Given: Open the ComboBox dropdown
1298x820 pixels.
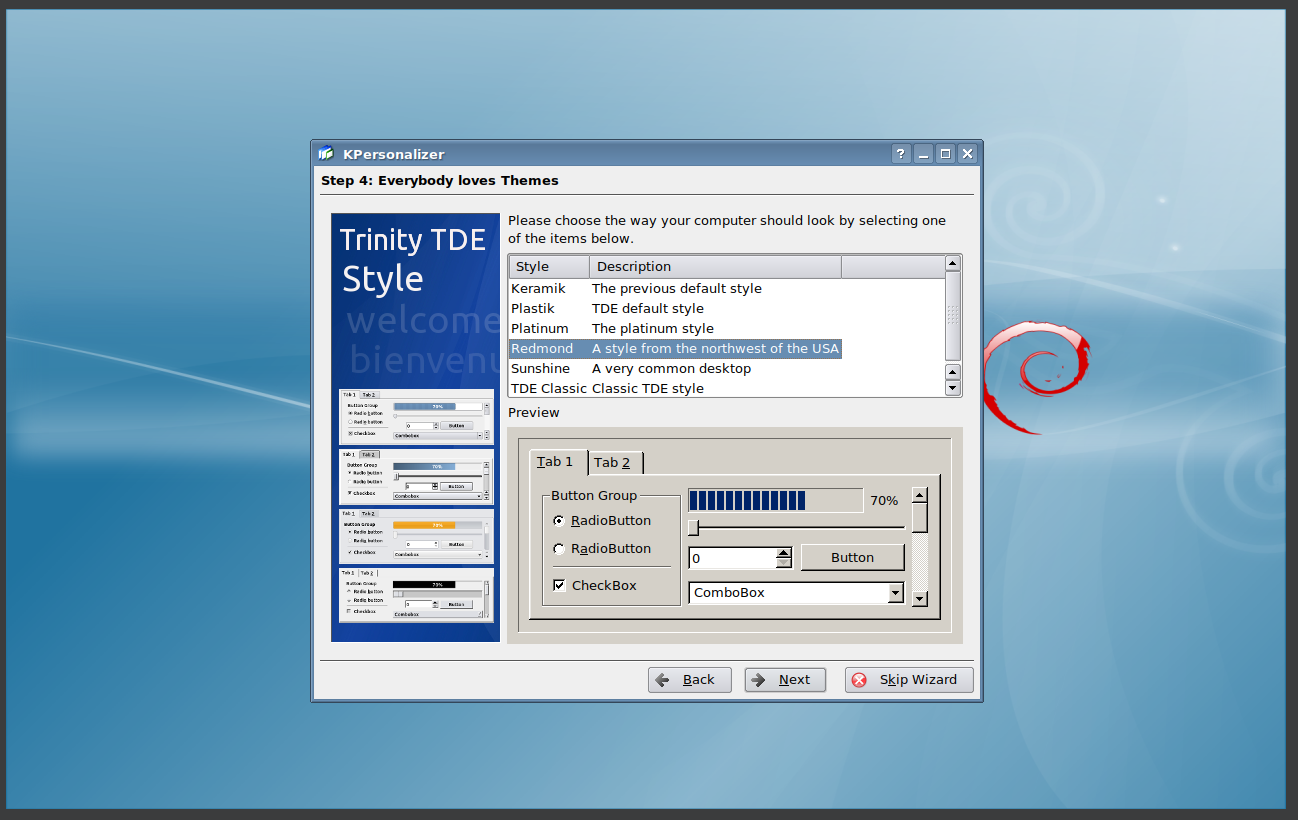Looking at the screenshot, I should (895, 593).
